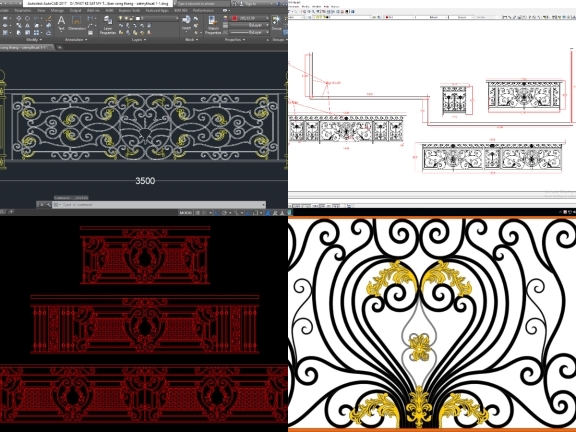This screenshot has height=432, width=576.
Task: Expand the Modify panel dropdown
Action: [34, 39]
